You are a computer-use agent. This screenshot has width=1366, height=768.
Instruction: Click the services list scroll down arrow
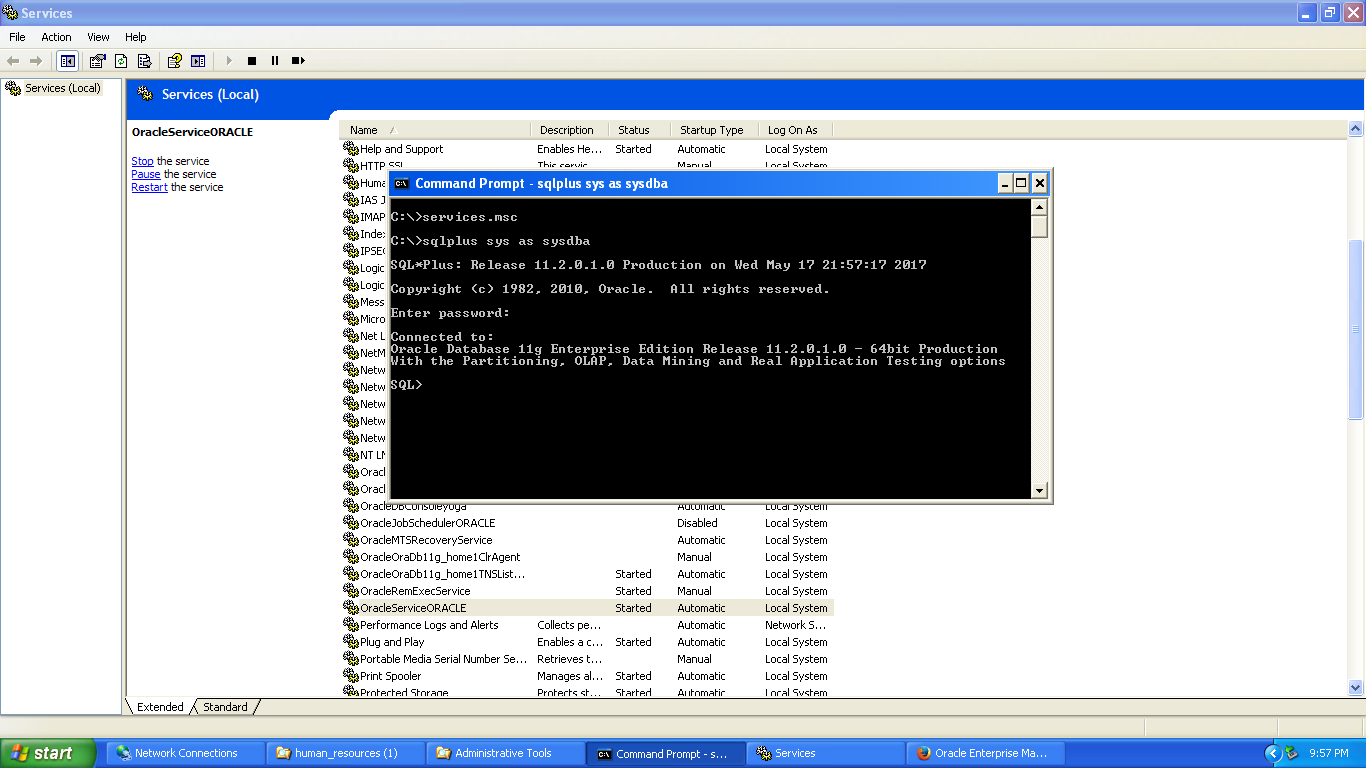tap(1356, 688)
